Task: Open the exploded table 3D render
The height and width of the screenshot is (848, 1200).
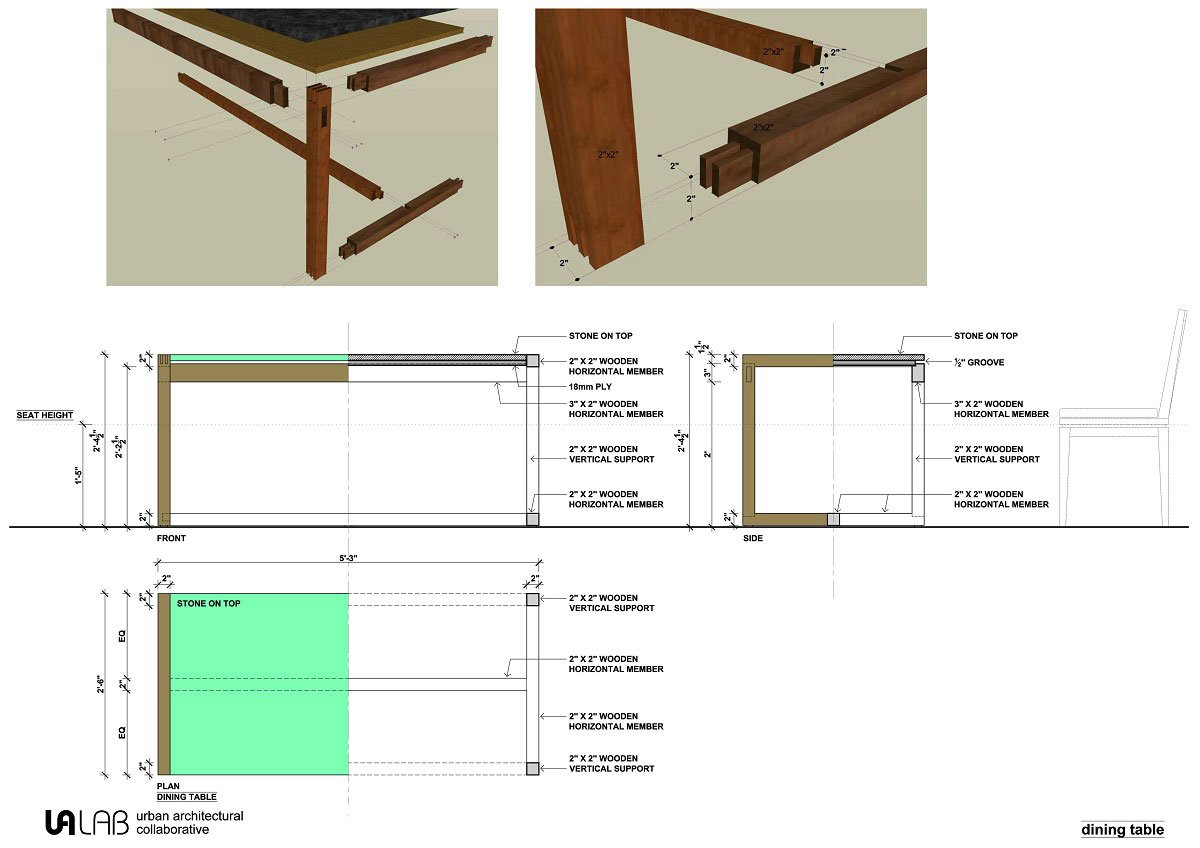Action: tap(302, 147)
